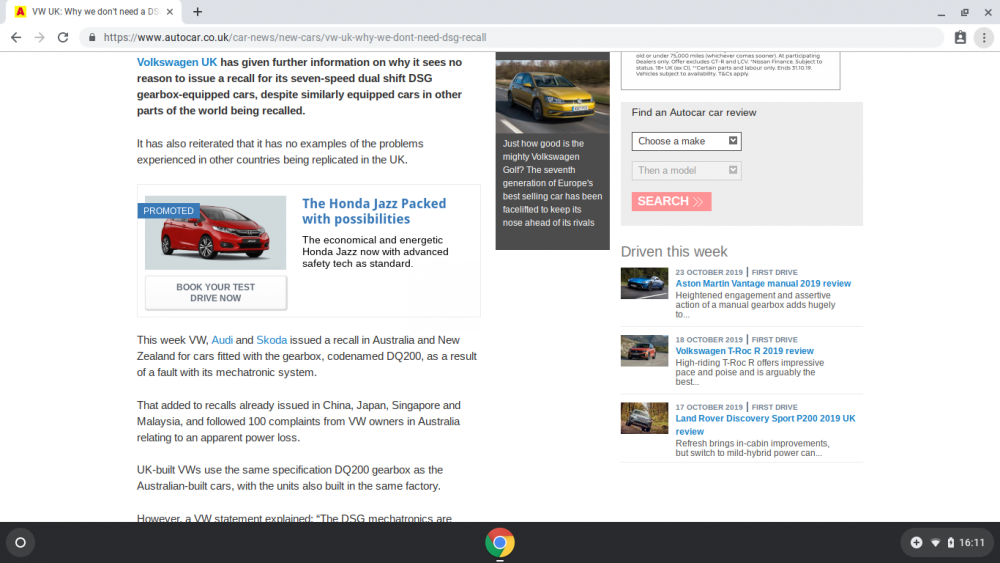Open The Honda Jazz Packed with possibilities link
The width and height of the screenshot is (1000, 563).
[x=374, y=211]
